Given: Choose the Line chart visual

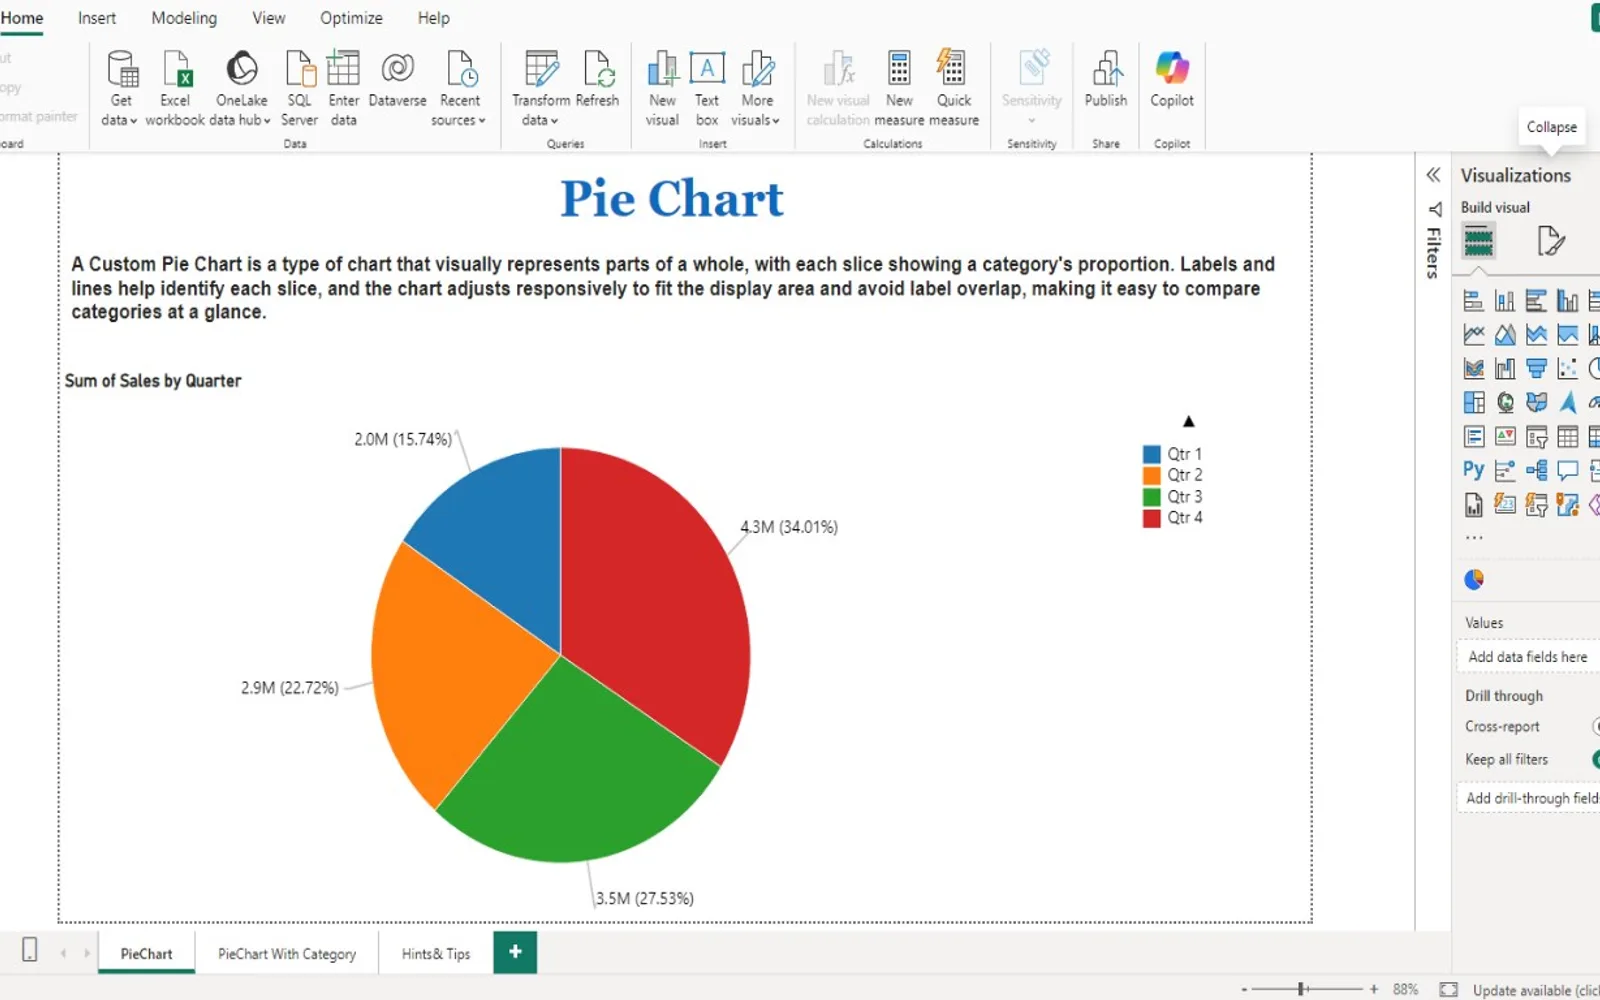Looking at the screenshot, I should click(1473, 335).
